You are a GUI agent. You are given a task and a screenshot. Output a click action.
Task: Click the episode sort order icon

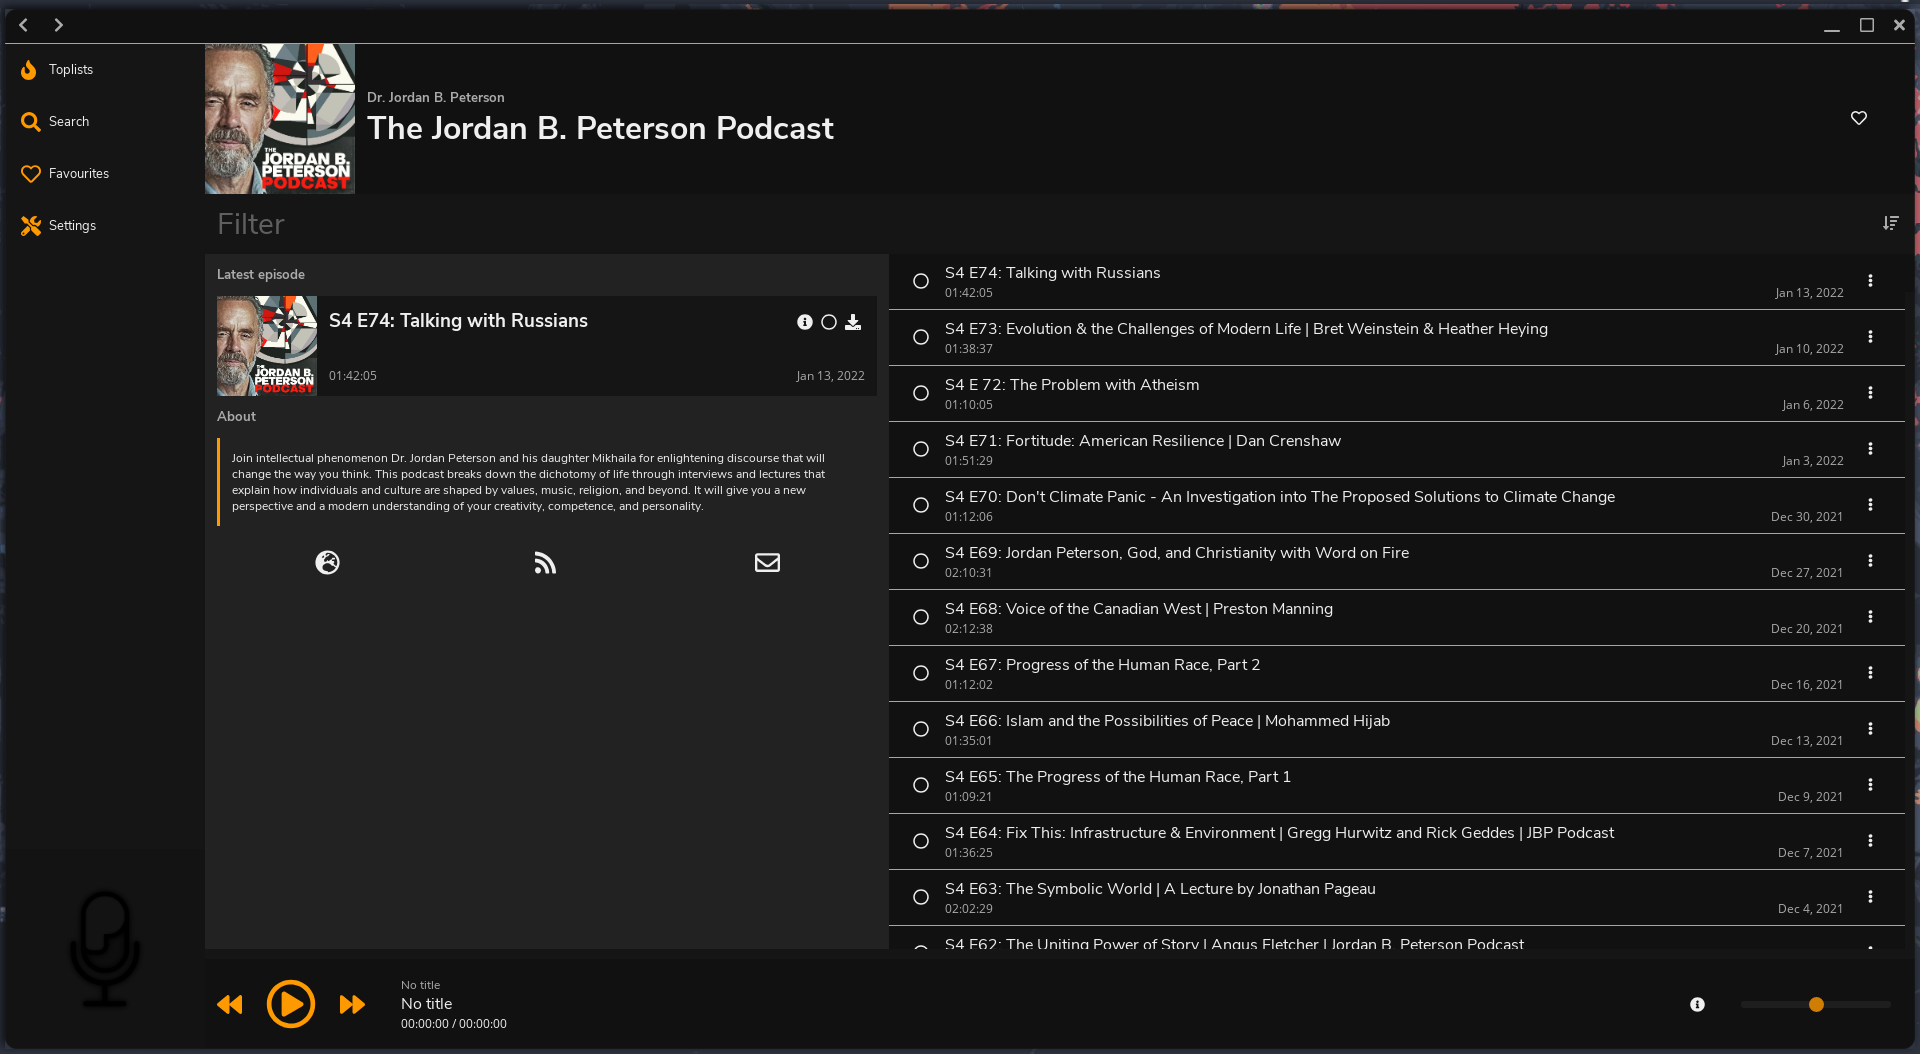1890,223
